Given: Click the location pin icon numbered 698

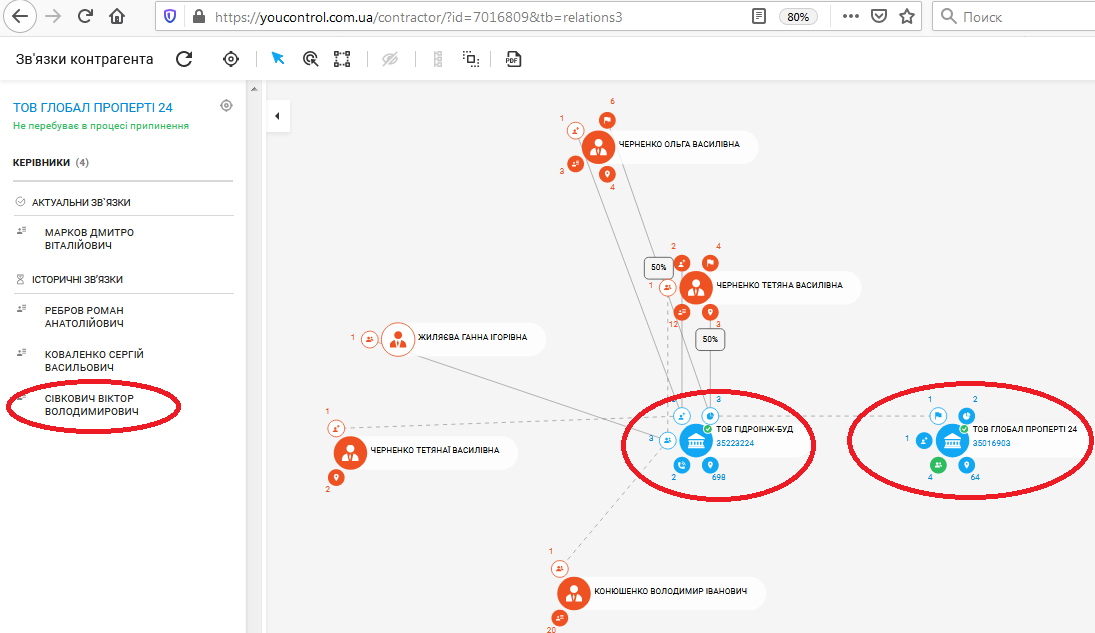Looking at the screenshot, I should (710, 465).
